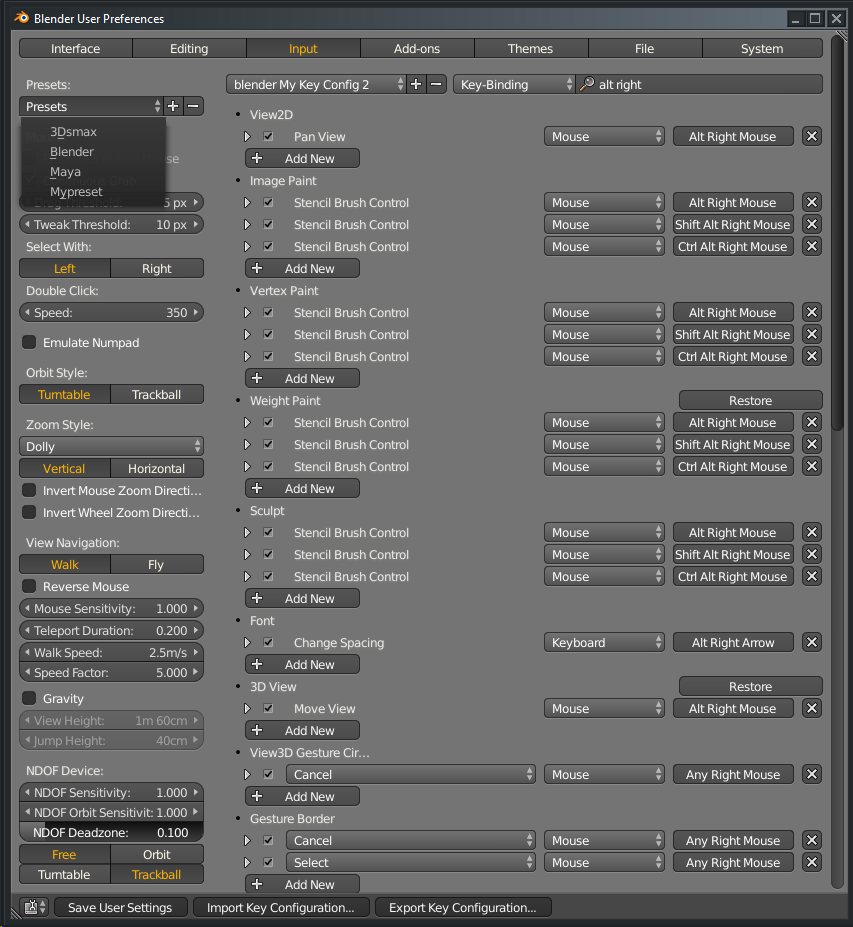Remove View3D Gesture Circle Cancel item
The height and width of the screenshot is (927, 853).
click(812, 774)
